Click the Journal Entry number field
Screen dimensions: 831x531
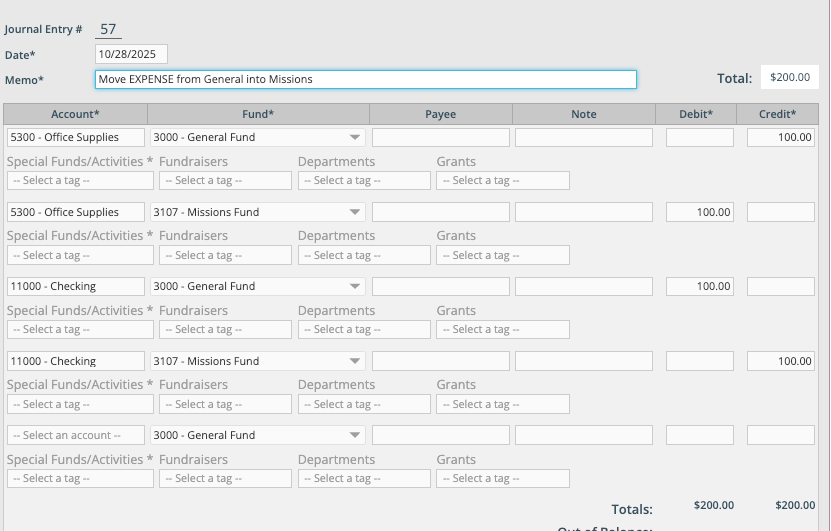pos(109,29)
